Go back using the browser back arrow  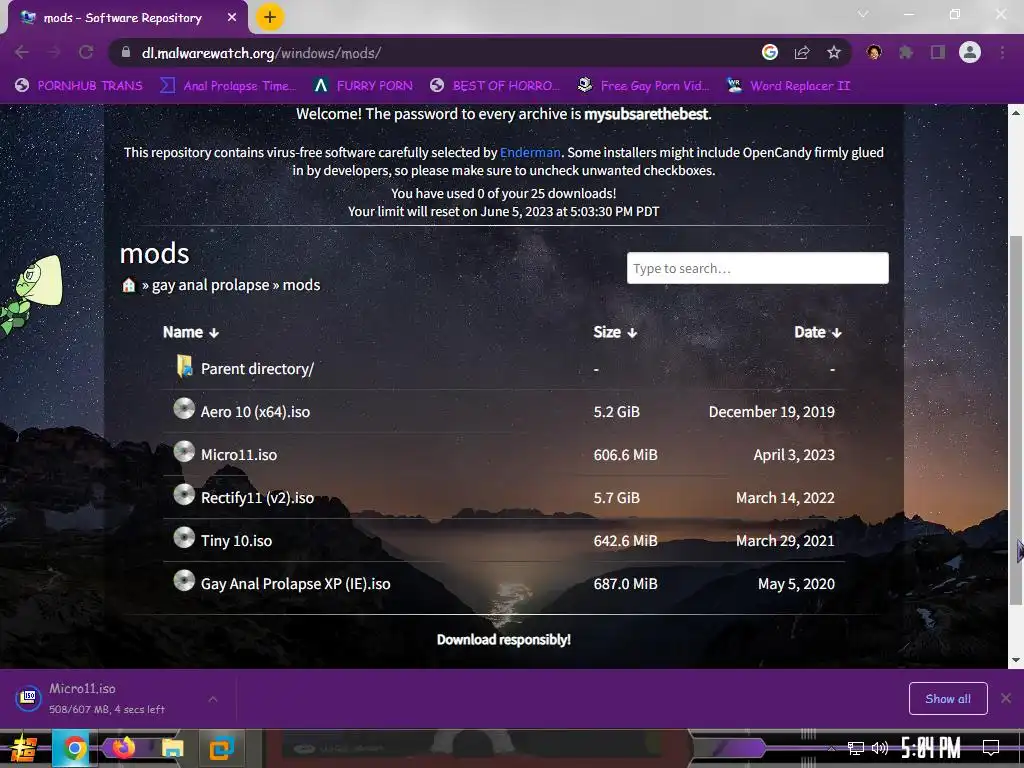(x=22, y=52)
